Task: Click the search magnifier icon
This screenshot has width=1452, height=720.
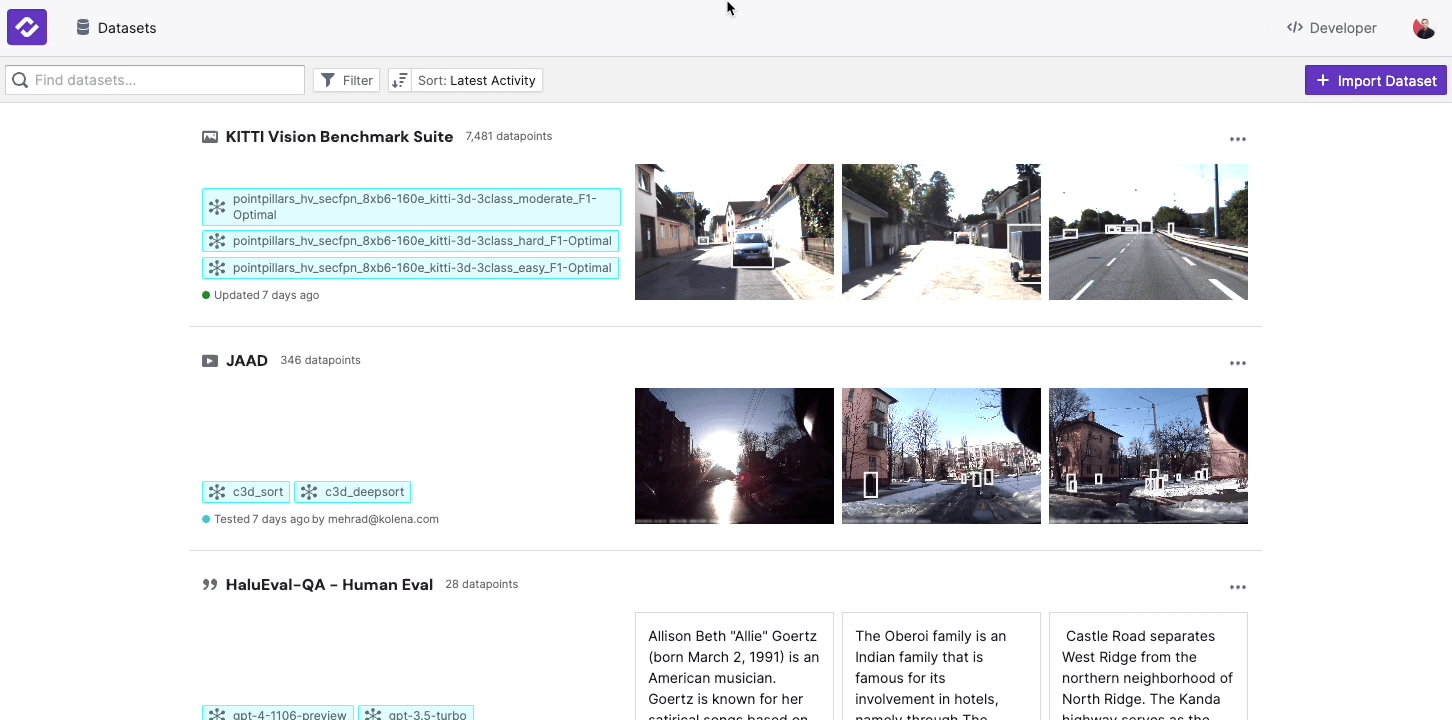Action: pyautogui.click(x=20, y=79)
